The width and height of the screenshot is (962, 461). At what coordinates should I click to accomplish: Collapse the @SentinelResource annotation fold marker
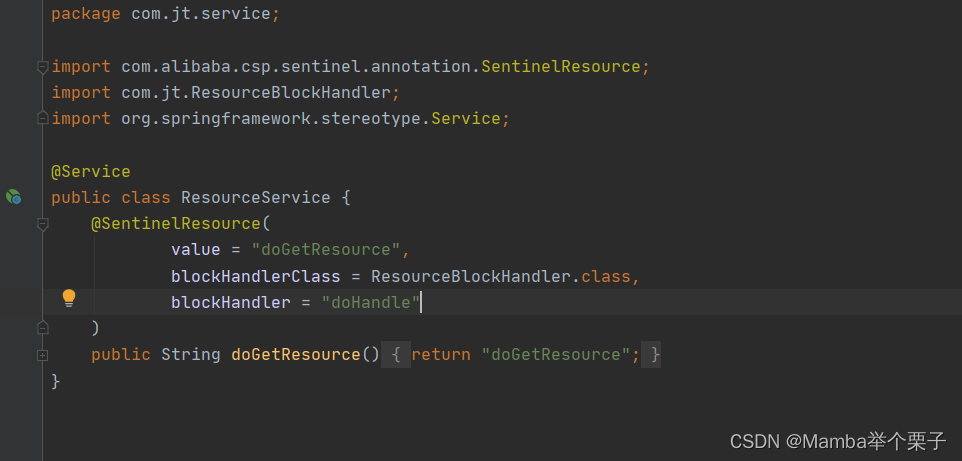click(42, 223)
